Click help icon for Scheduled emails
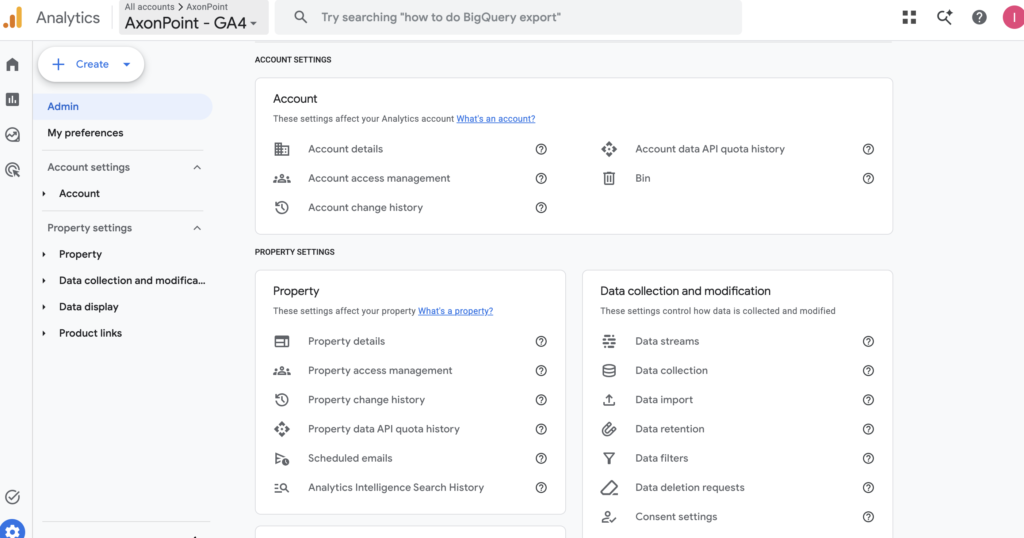This screenshot has width=1024, height=538. (x=541, y=458)
